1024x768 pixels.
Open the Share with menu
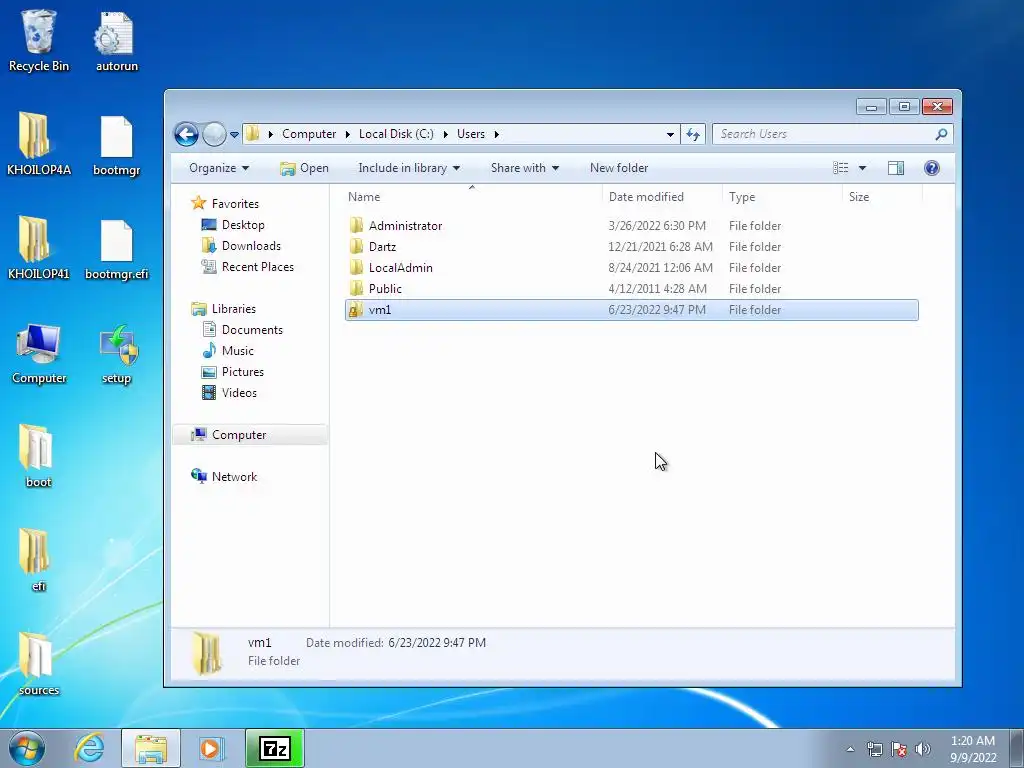pos(524,168)
